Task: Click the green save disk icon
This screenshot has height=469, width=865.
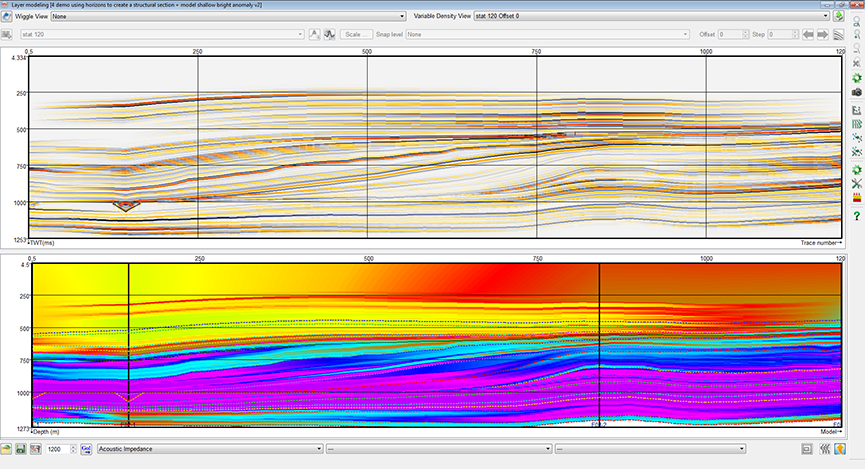Action: coord(21,449)
